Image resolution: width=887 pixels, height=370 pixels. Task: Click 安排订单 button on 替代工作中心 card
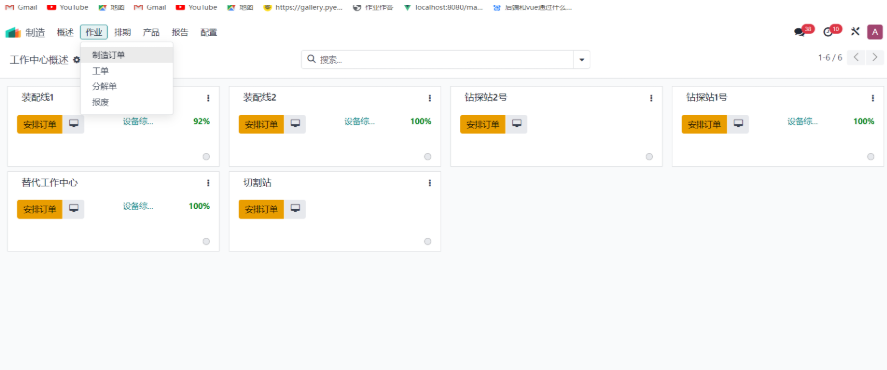tap(40, 209)
